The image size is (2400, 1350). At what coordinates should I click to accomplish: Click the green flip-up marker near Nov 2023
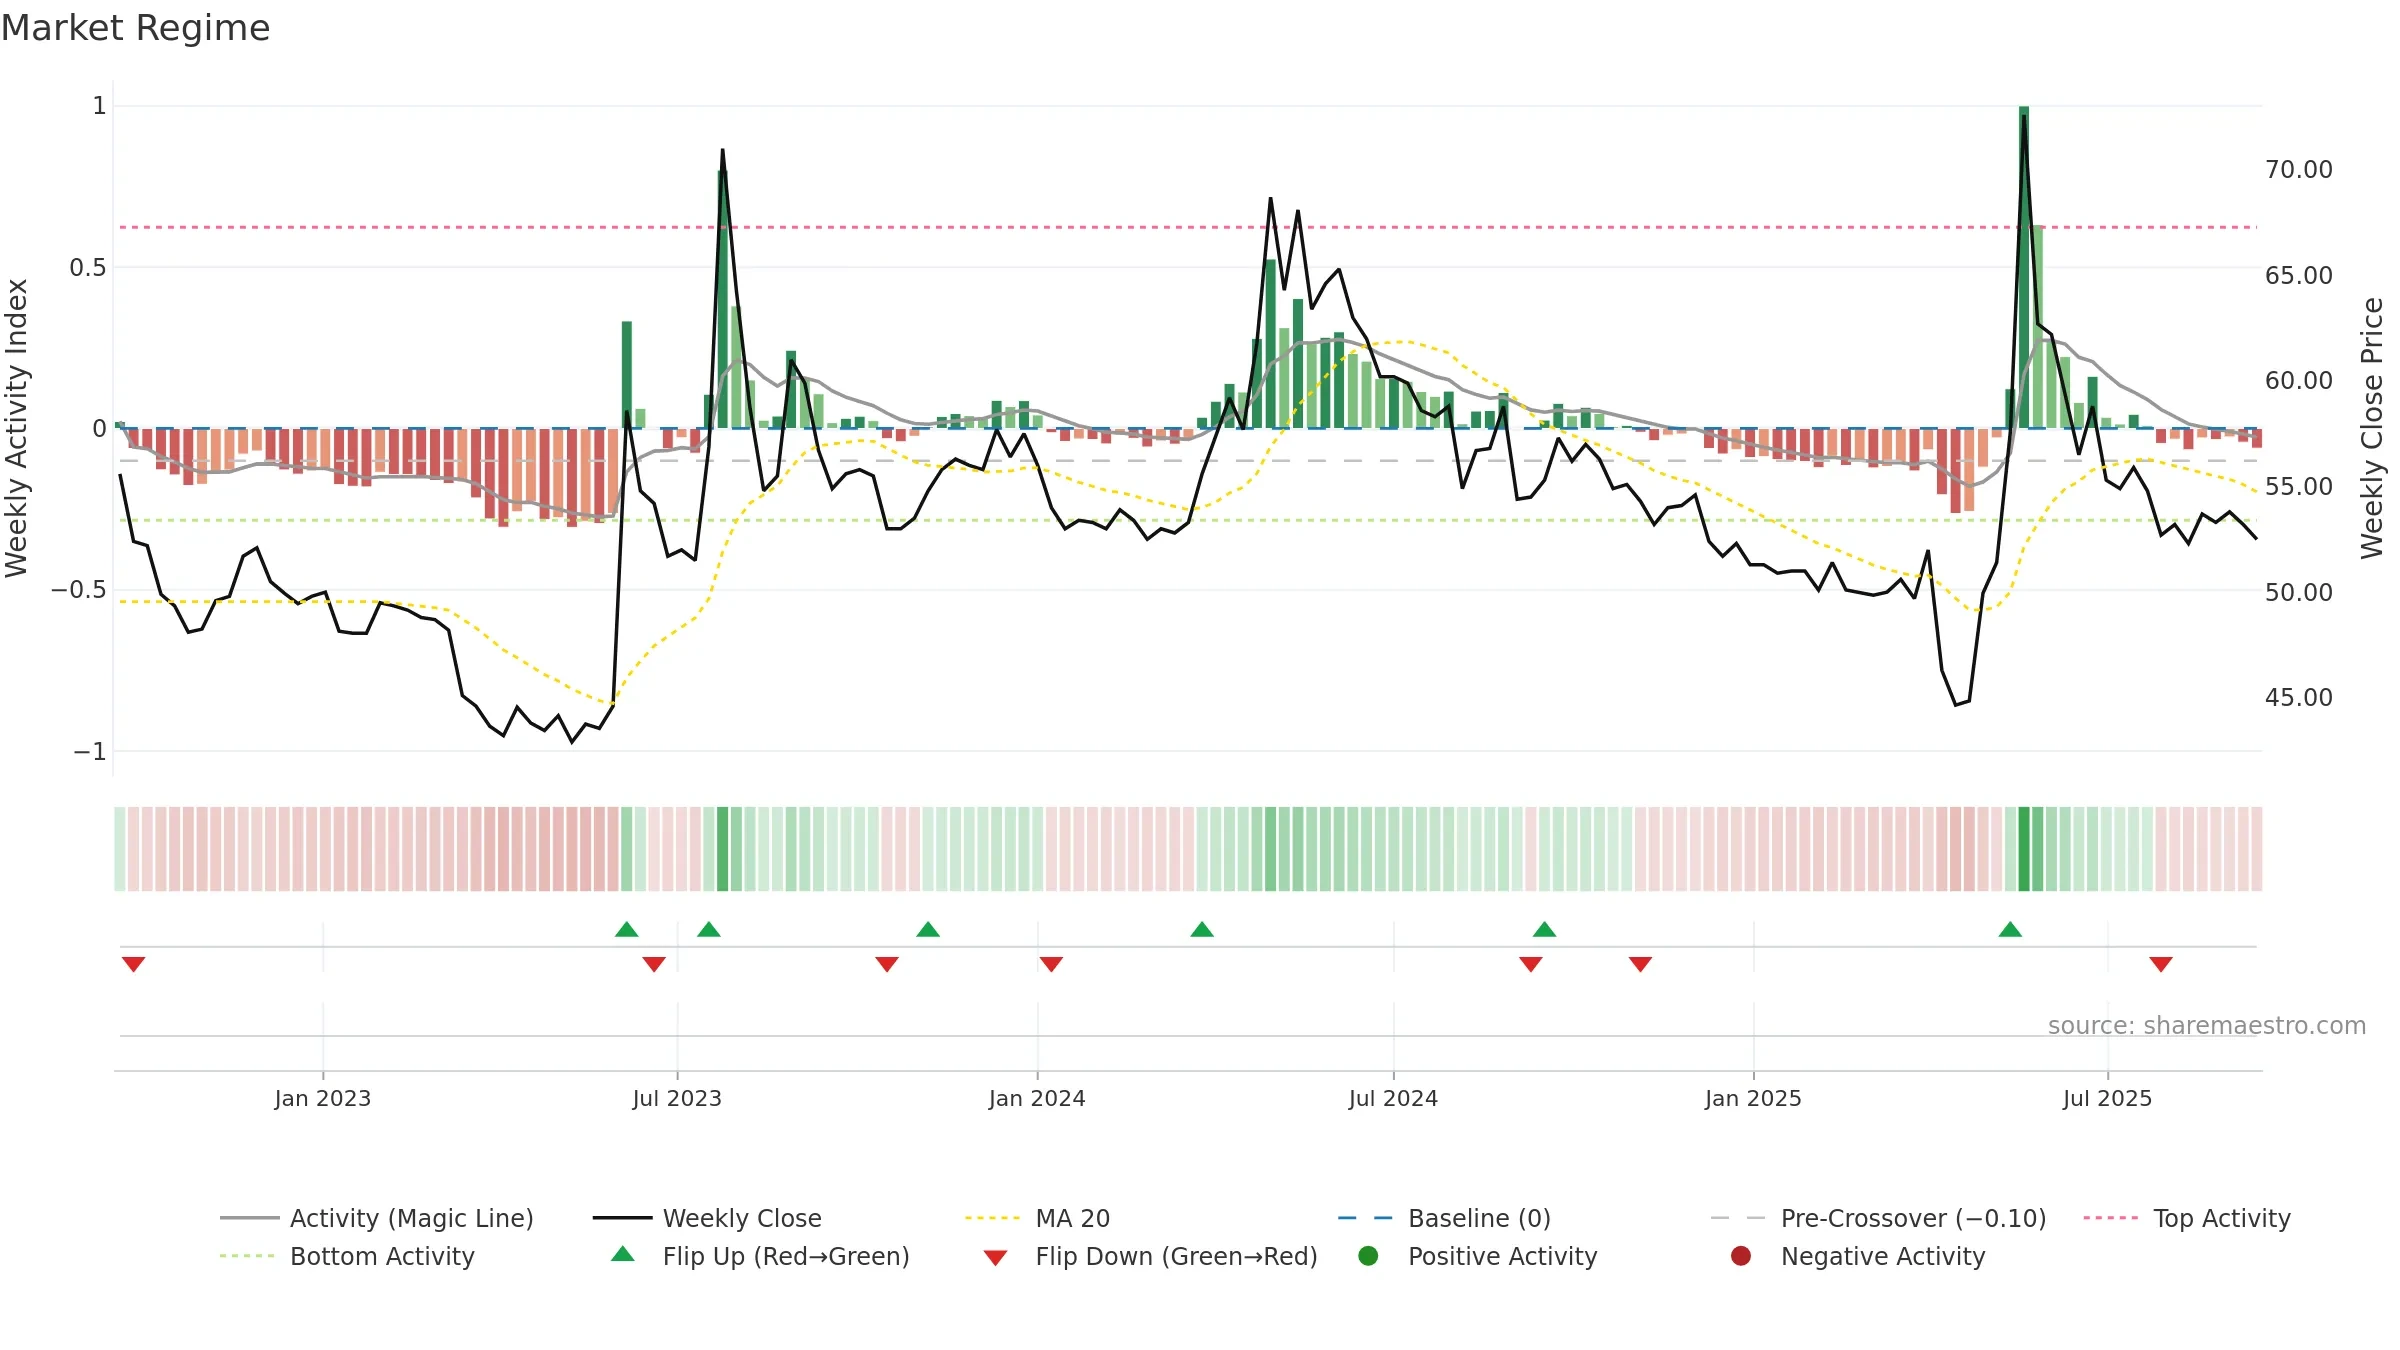coord(928,929)
